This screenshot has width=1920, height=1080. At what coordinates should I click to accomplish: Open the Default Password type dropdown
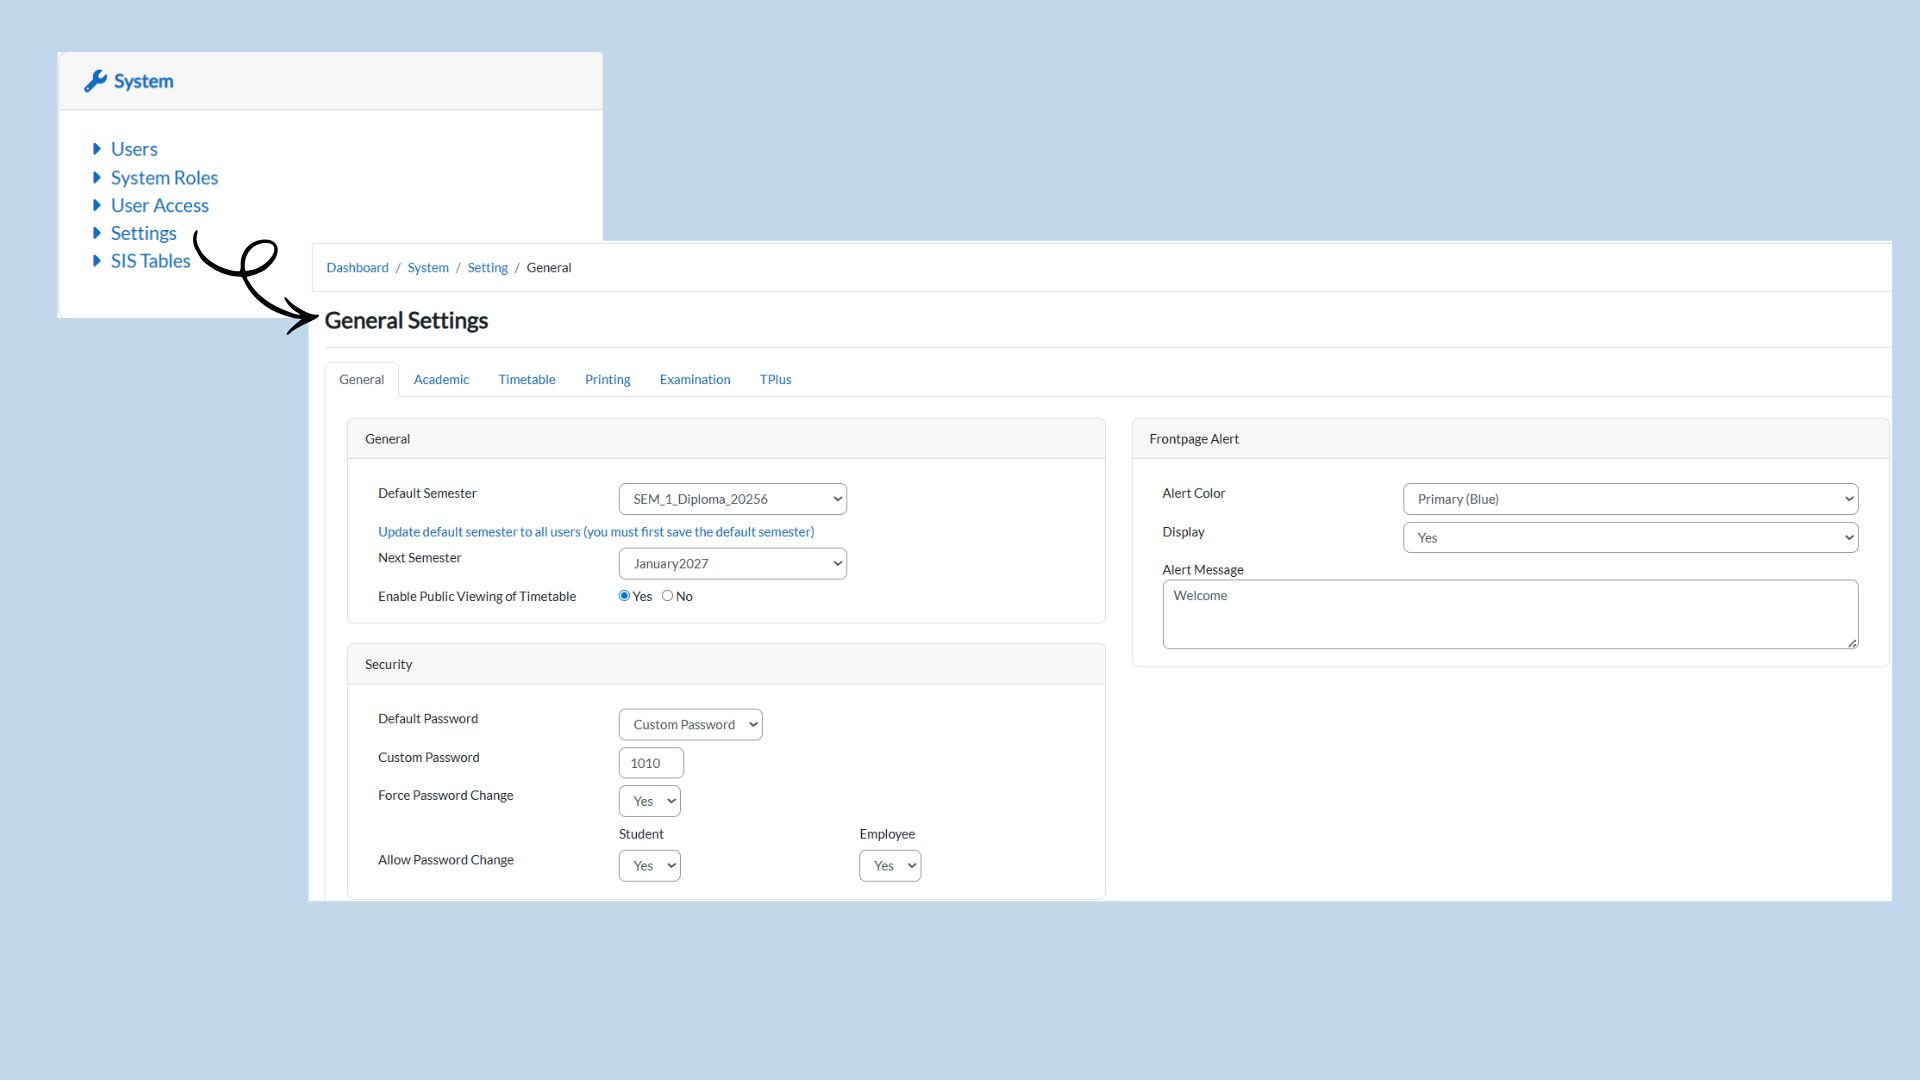click(690, 725)
